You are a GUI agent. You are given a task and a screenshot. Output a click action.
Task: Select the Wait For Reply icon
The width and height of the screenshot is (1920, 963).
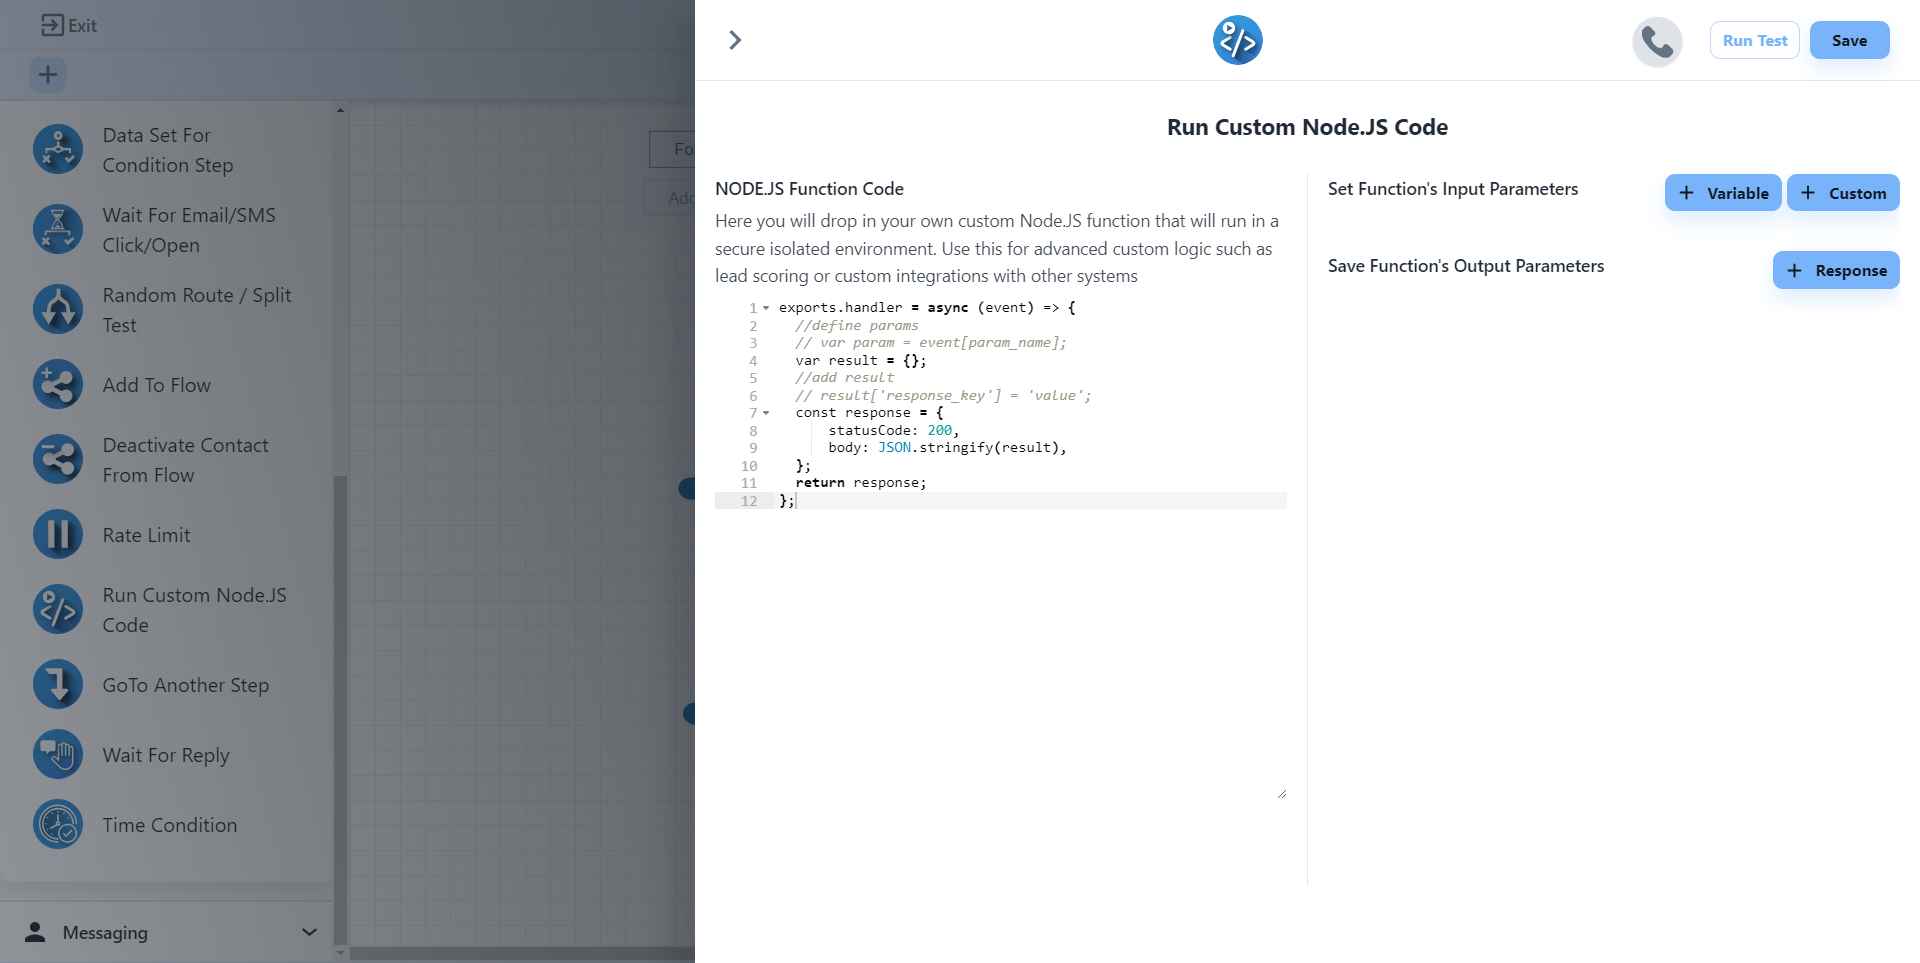pos(58,755)
